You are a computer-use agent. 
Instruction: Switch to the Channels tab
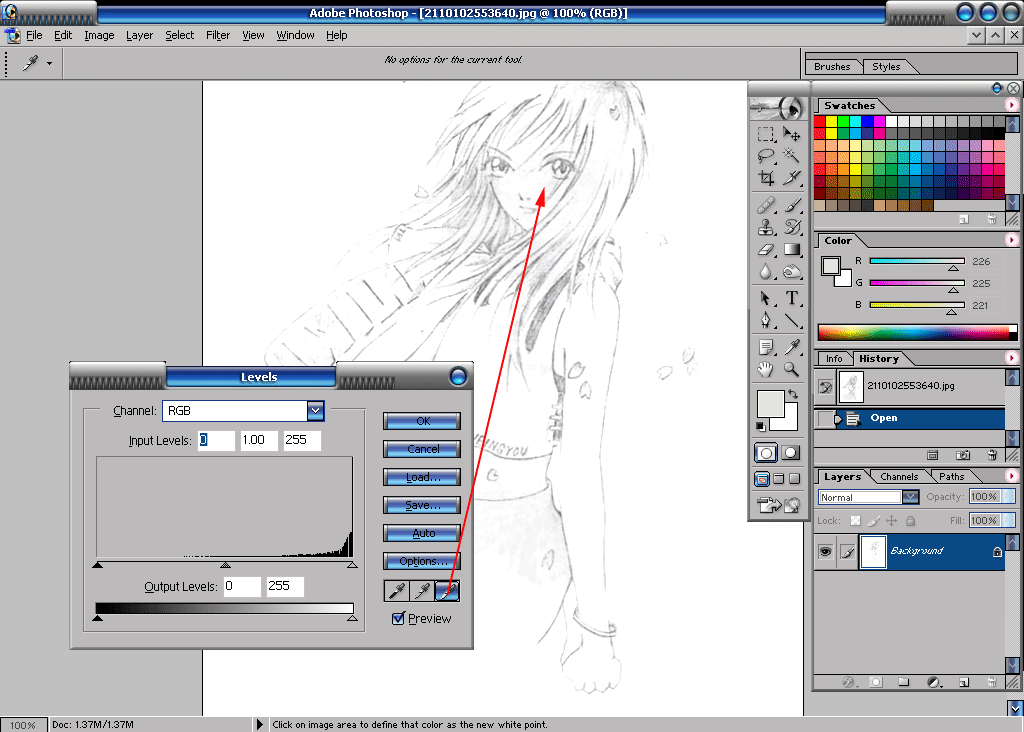tap(899, 477)
